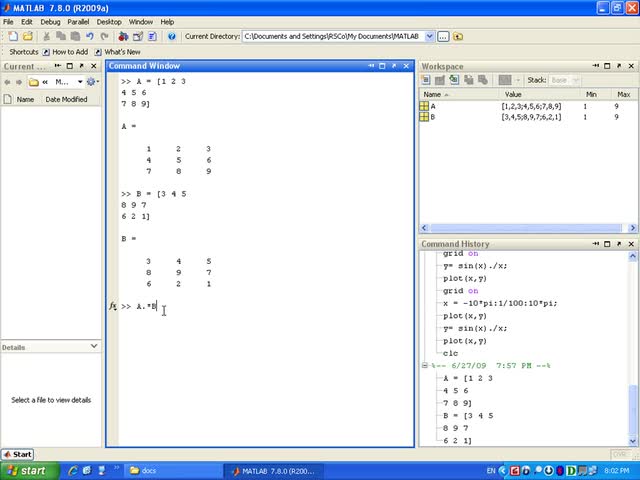
Task: Open folder path dropdown in Current Directory
Action: click(x=80, y=82)
